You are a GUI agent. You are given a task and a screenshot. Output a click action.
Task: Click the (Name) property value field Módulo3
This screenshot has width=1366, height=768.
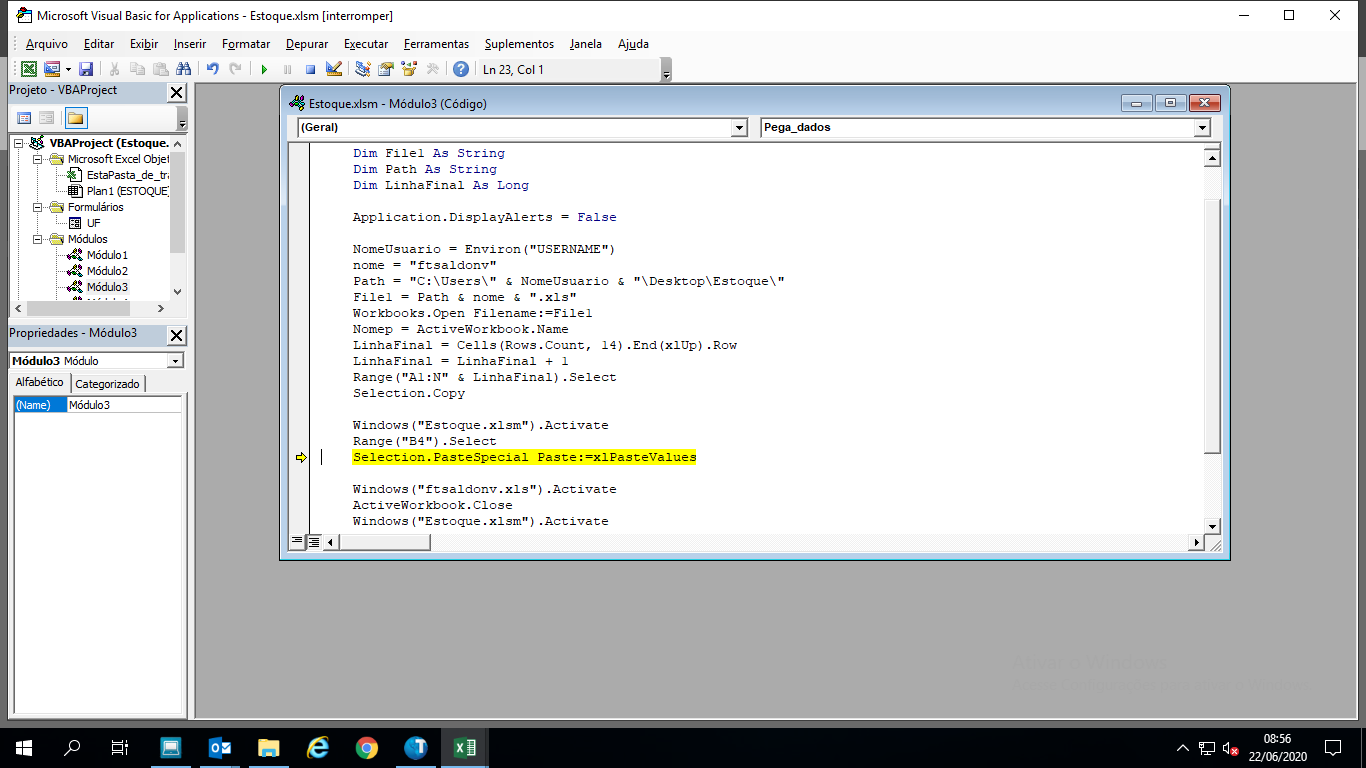click(124, 405)
